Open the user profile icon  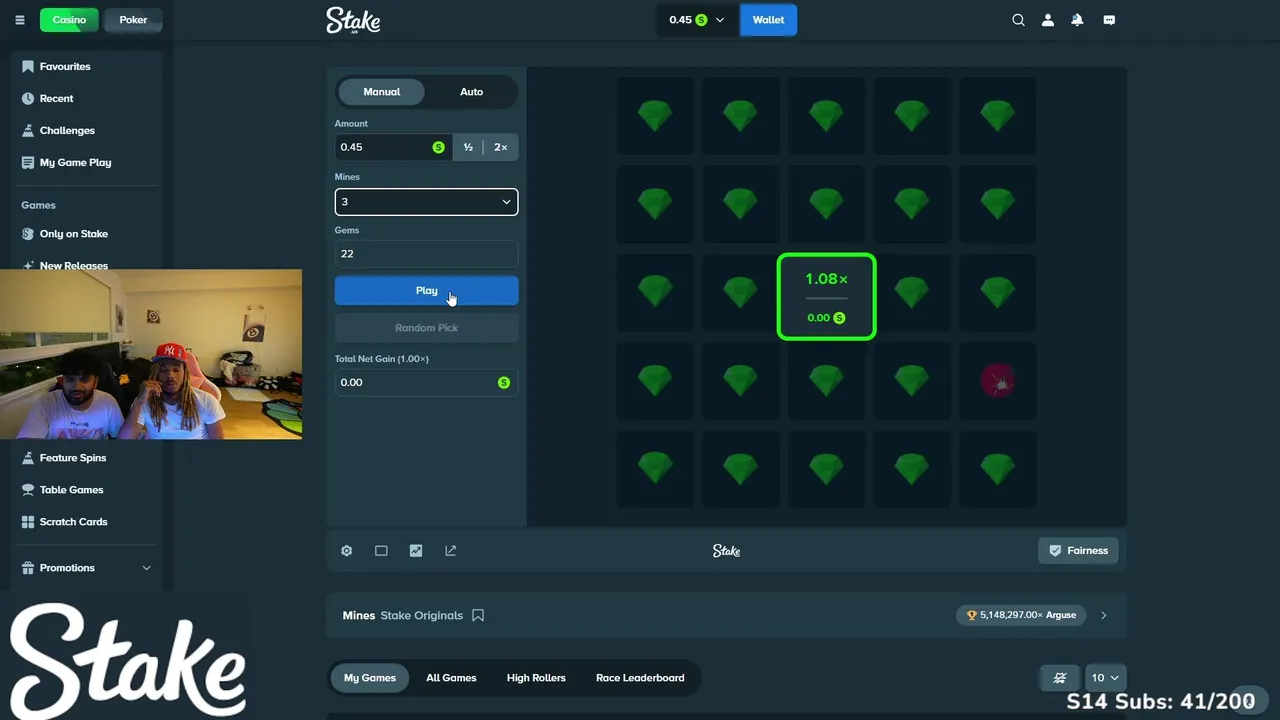(1048, 20)
